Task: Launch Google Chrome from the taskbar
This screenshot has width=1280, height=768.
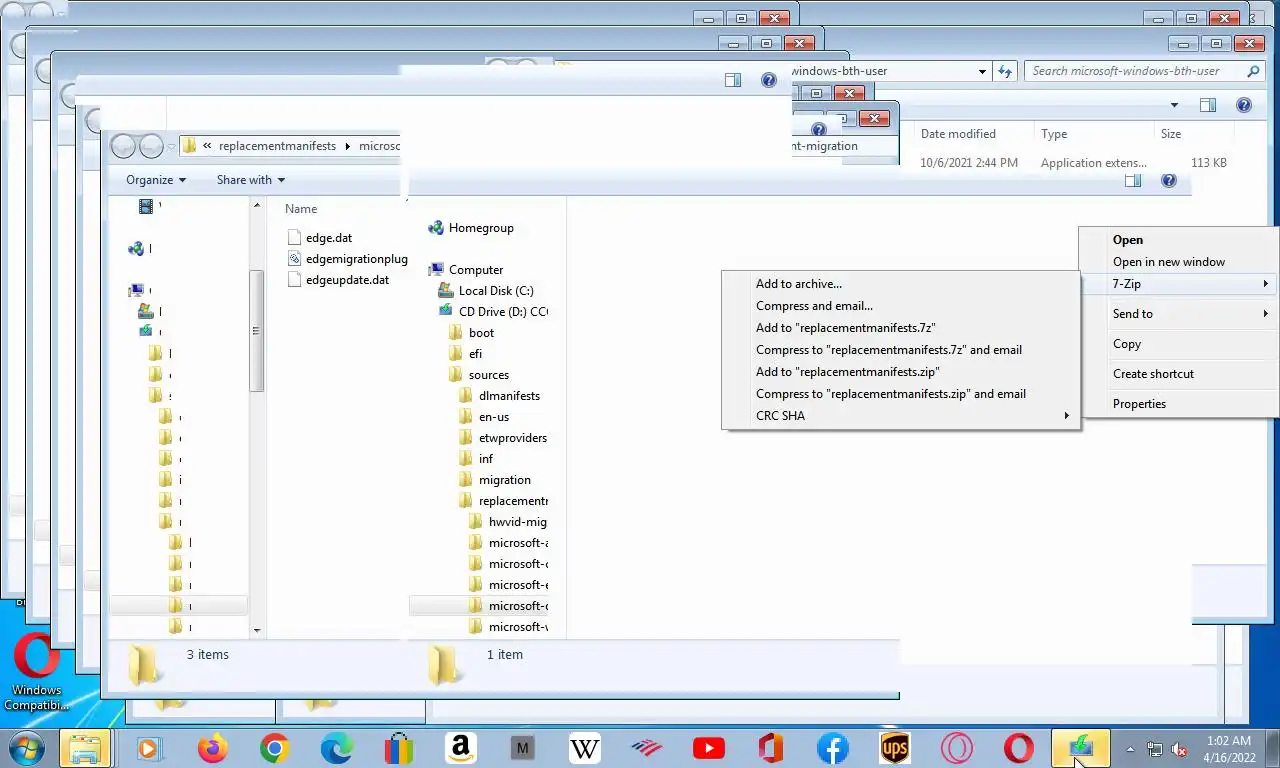Action: click(x=274, y=748)
